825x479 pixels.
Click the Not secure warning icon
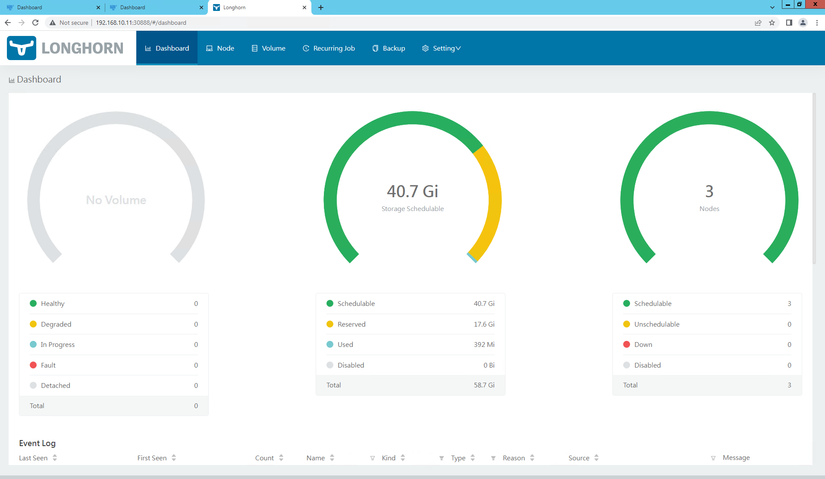pyautogui.click(x=52, y=22)
